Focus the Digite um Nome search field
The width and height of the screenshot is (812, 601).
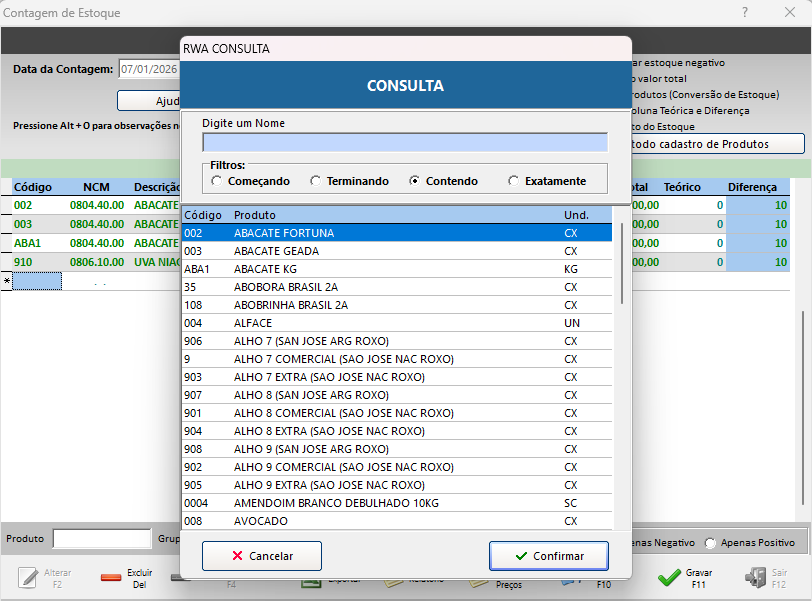(x=404, y=142)
